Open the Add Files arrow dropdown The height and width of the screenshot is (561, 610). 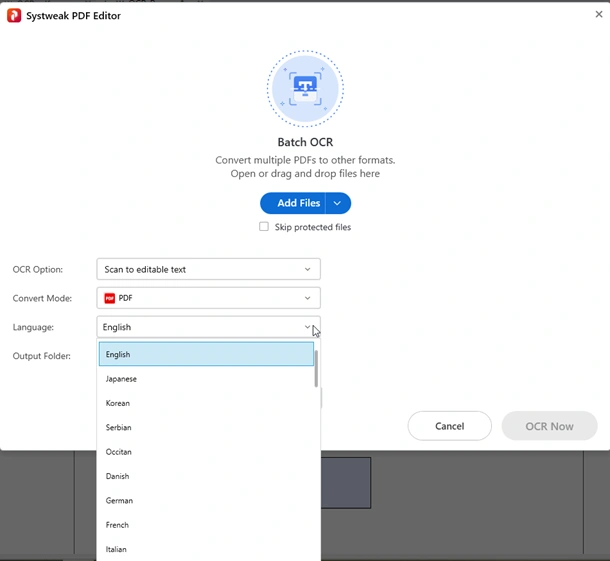tap(338, 203)
